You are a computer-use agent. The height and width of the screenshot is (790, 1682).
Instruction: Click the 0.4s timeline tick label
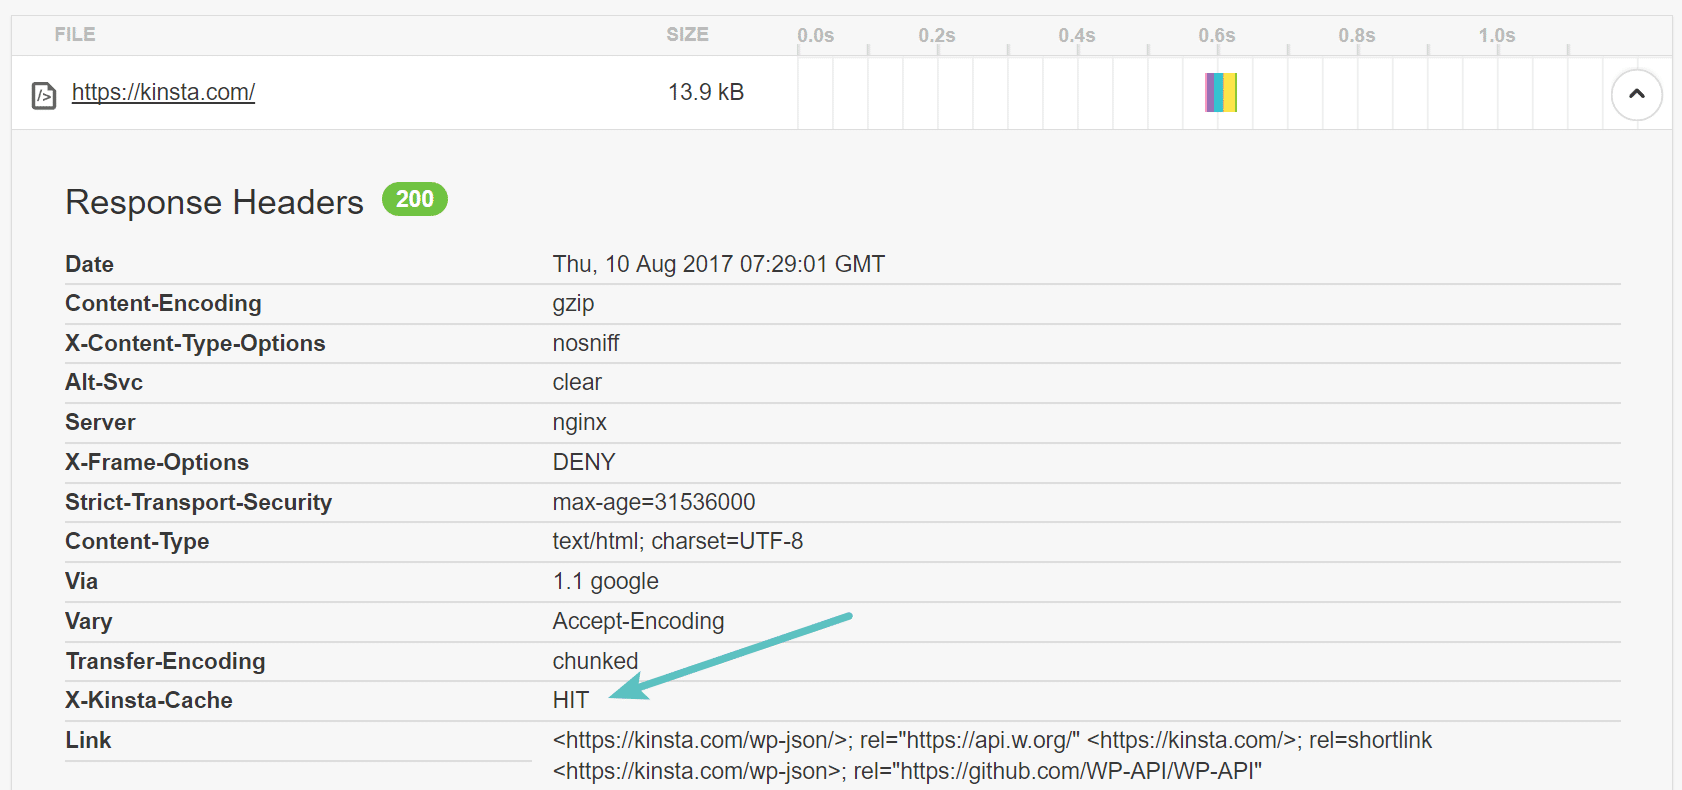pos(1077,35)
